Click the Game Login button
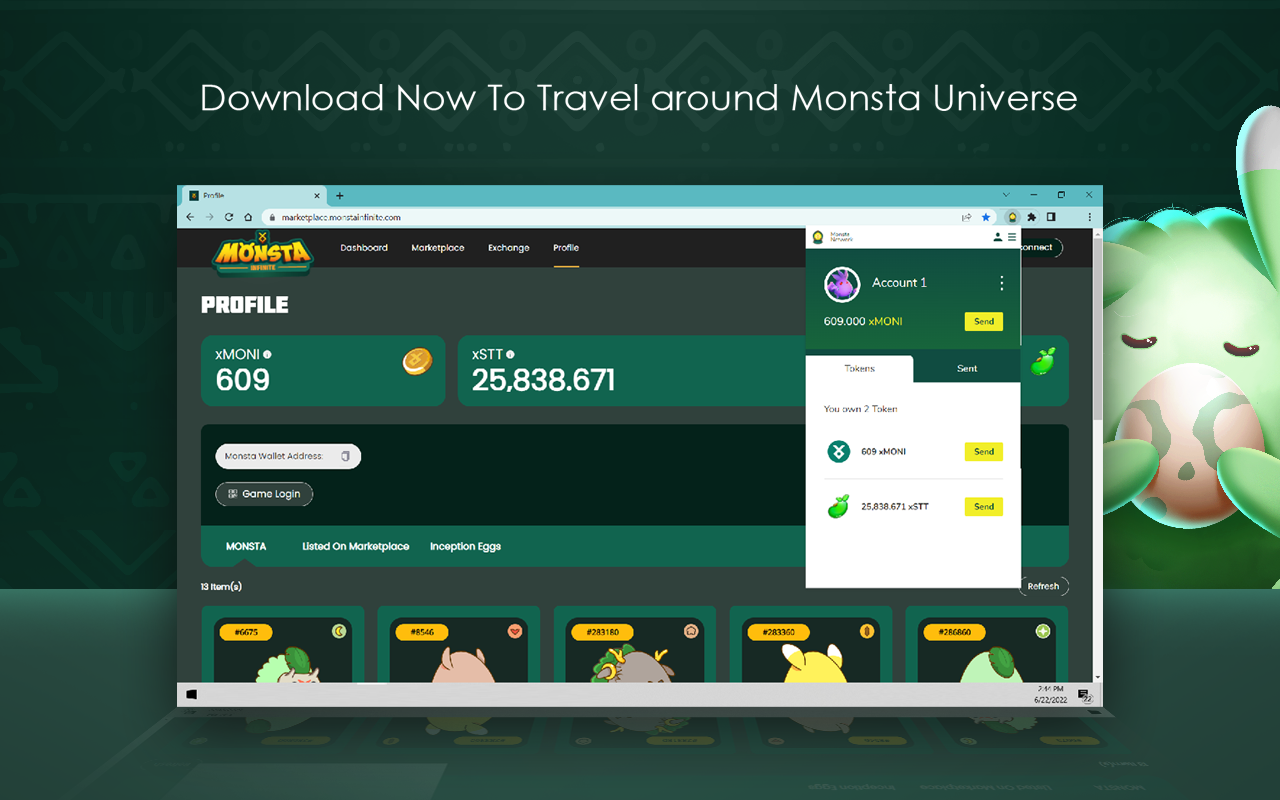 pos(264,494)
